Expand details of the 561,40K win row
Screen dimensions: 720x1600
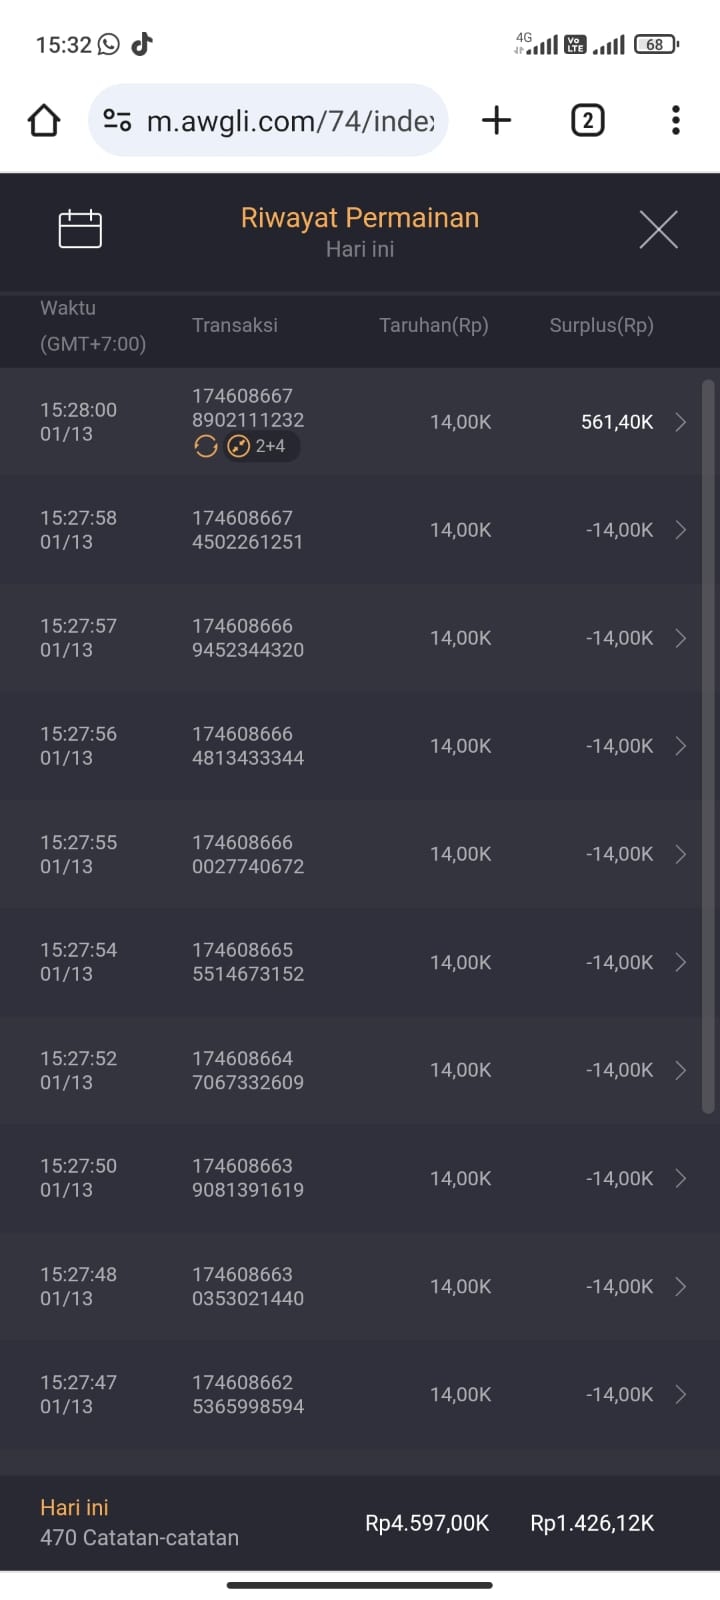680,422
